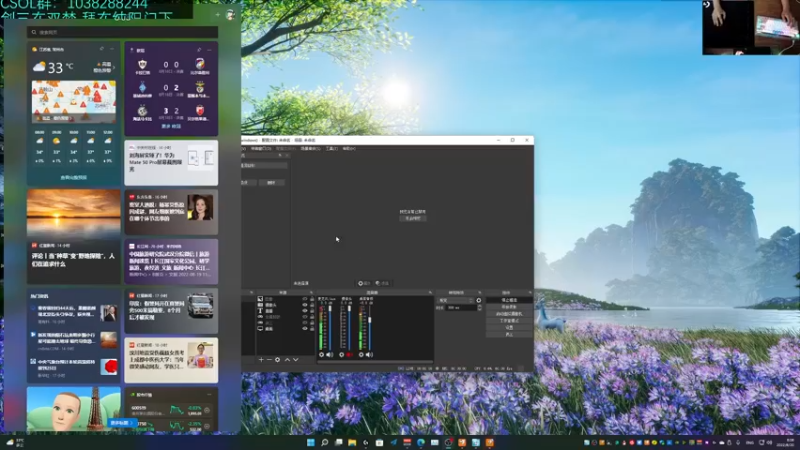Open 帮助(H) menu in OBS

coord(349,148)
